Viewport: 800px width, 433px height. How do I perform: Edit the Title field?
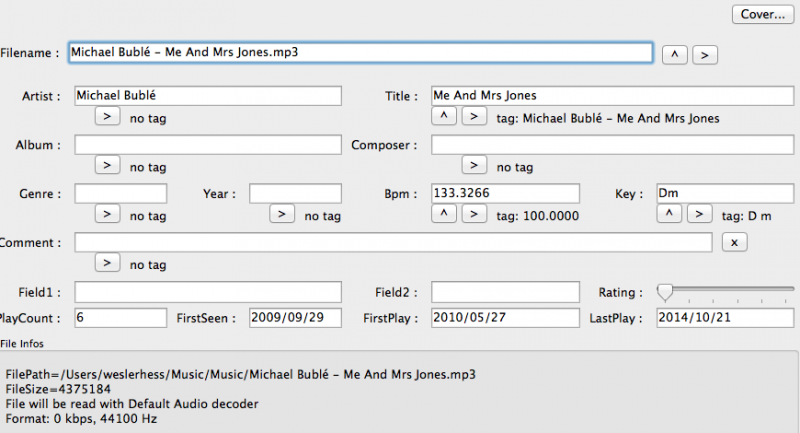coord(612,96)
